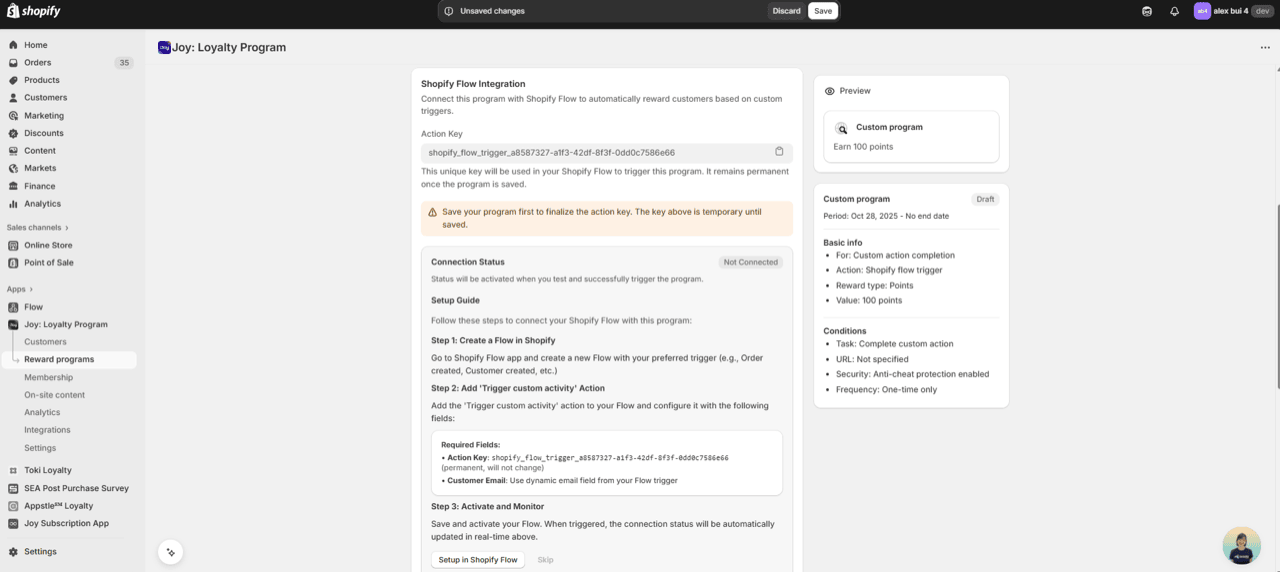Click the Action Key field
Viewport: 1280px width, 572px height.
click(x=607, y=153)
